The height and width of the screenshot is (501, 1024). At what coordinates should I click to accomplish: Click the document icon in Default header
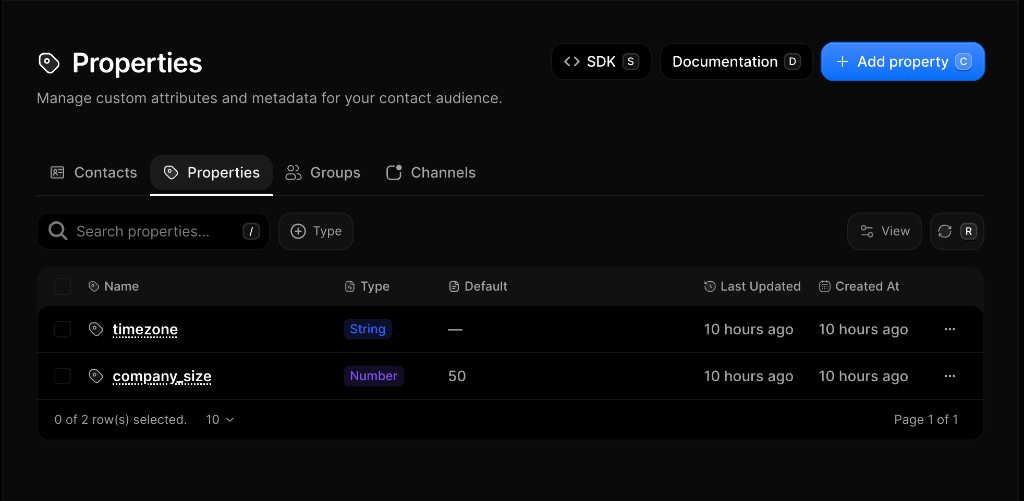pos(454,286)
